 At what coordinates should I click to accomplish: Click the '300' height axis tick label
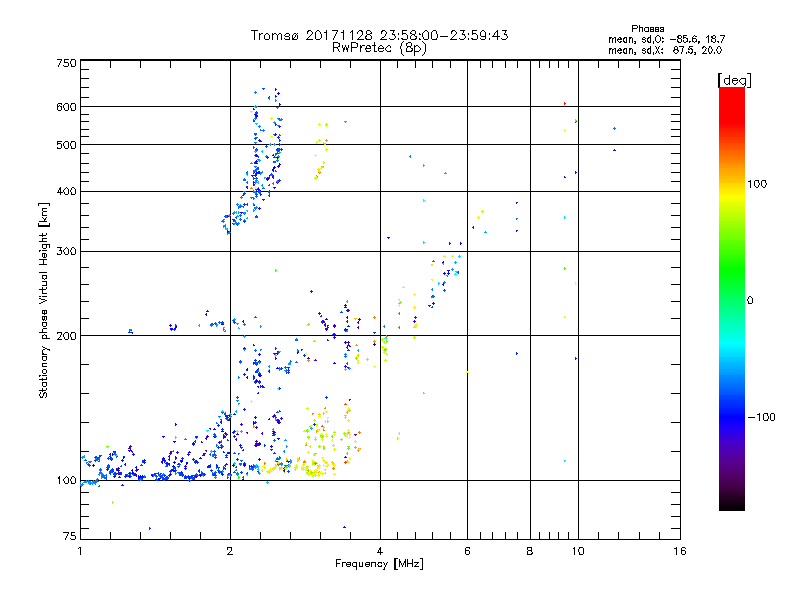point(66,252)
